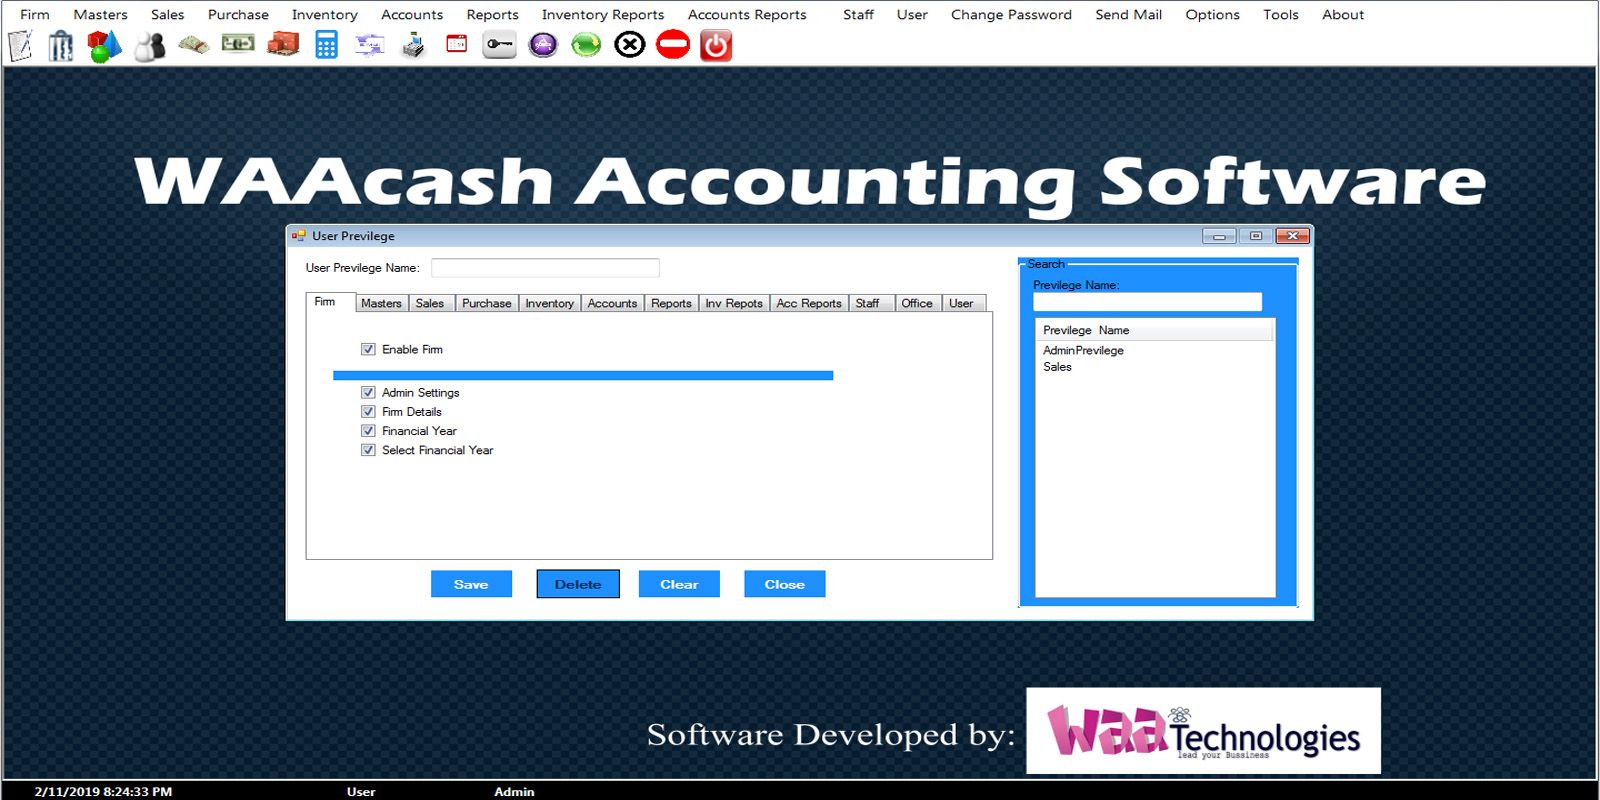Click the two people toolbar icon
The height and width of the screenshot is (800, 1600).
tap(149, 46)
